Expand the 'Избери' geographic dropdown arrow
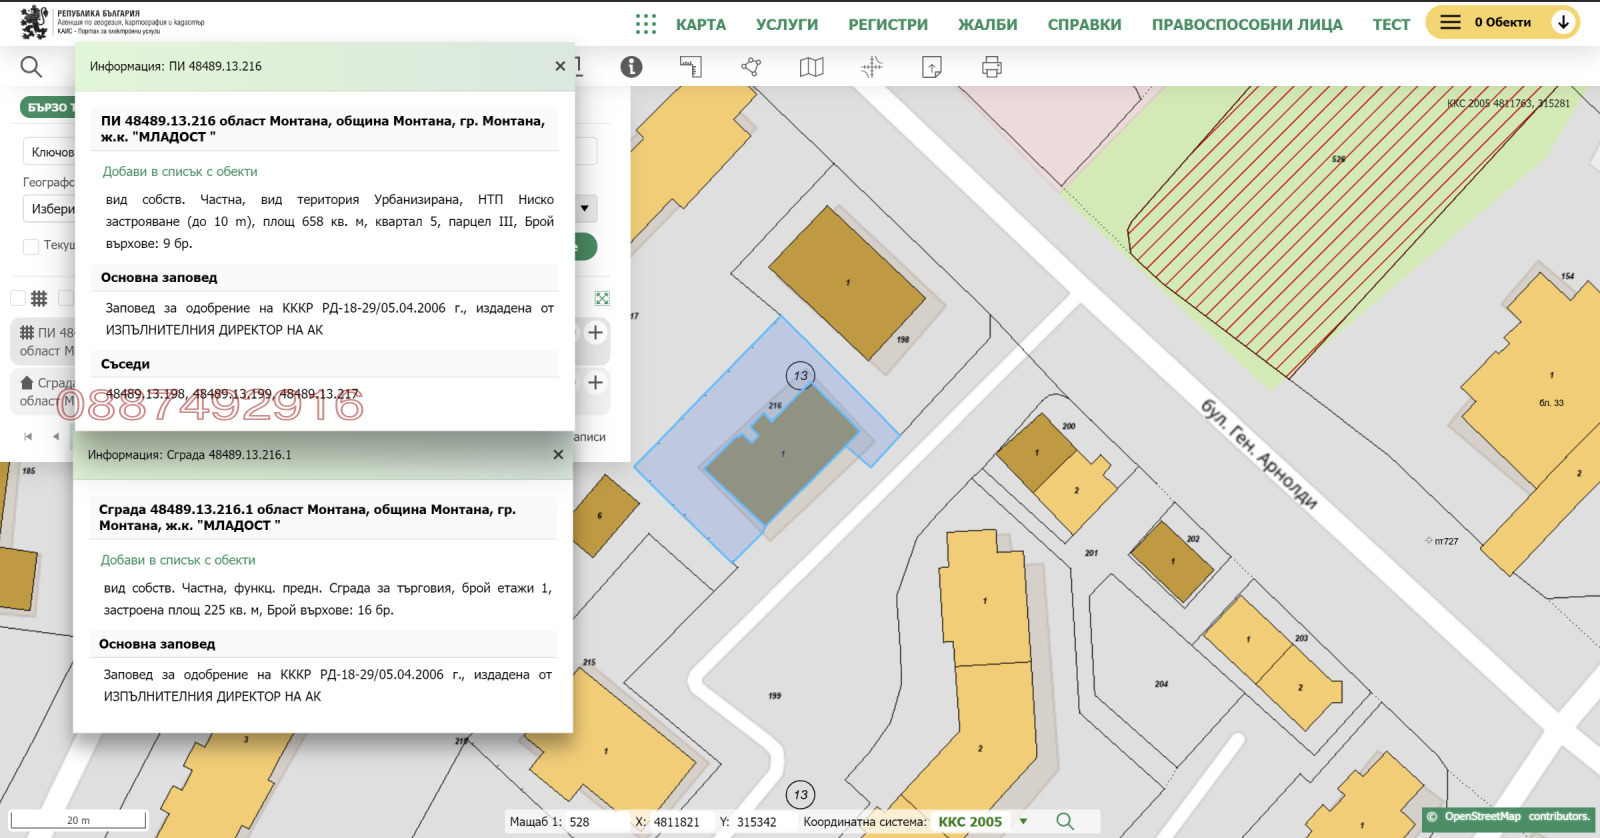The image size is (1600, 838). (584, 209)
